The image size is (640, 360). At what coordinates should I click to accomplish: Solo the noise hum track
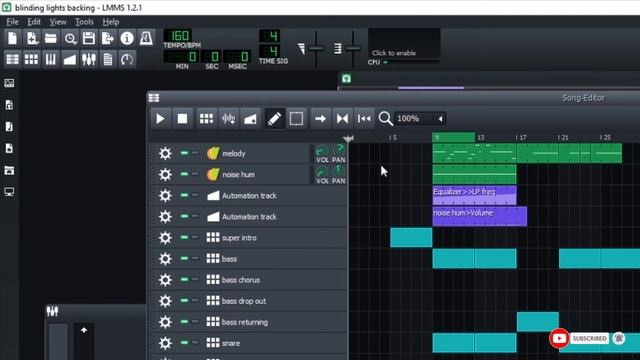coord(195,174)
